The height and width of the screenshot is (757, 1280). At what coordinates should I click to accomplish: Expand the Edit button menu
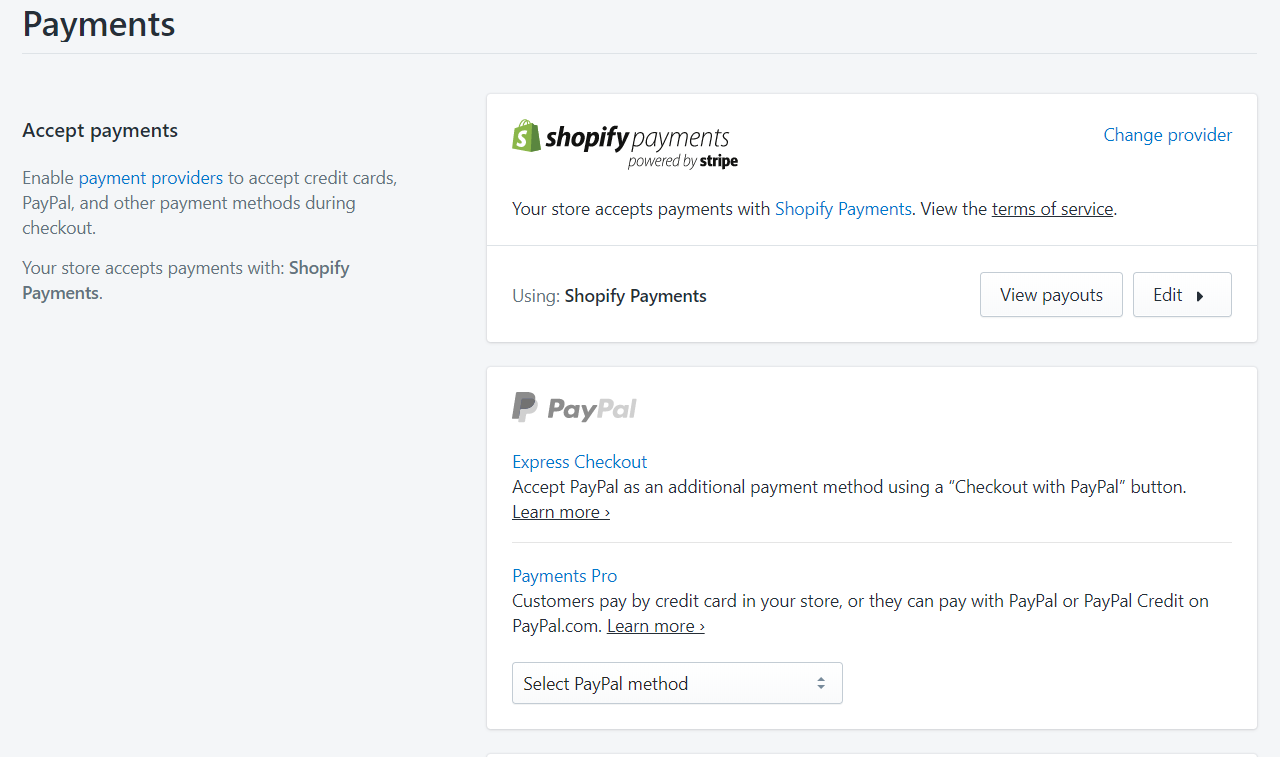pos(1182,295)
